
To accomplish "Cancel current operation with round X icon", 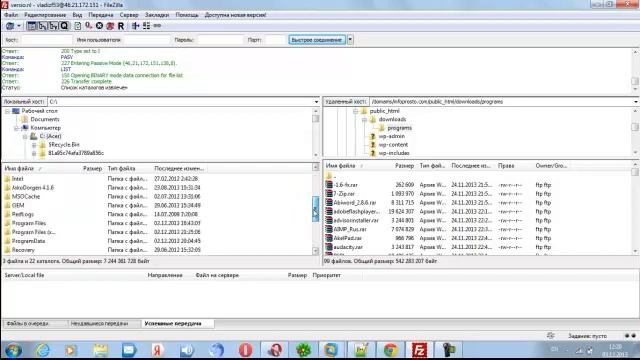I will (99, 26).
